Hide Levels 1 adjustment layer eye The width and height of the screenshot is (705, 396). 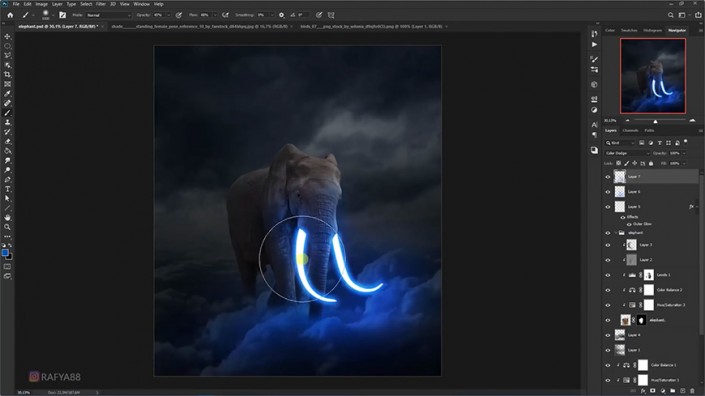pyautogui.click(x=608, y=275)
